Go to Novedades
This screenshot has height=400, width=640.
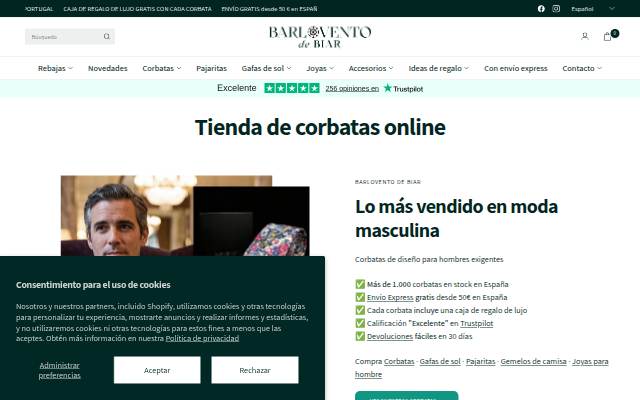(108, 68)
